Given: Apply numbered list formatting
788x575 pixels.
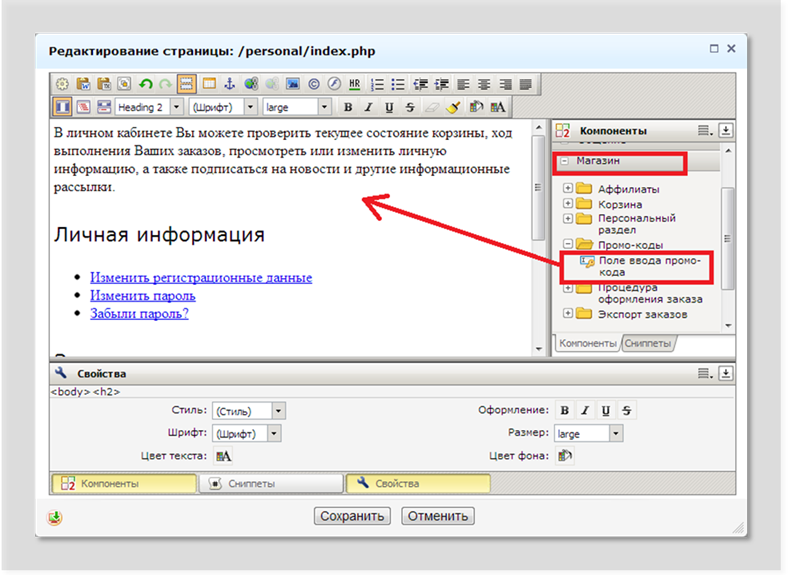Looking at the screenshot, I should point(378,85).
